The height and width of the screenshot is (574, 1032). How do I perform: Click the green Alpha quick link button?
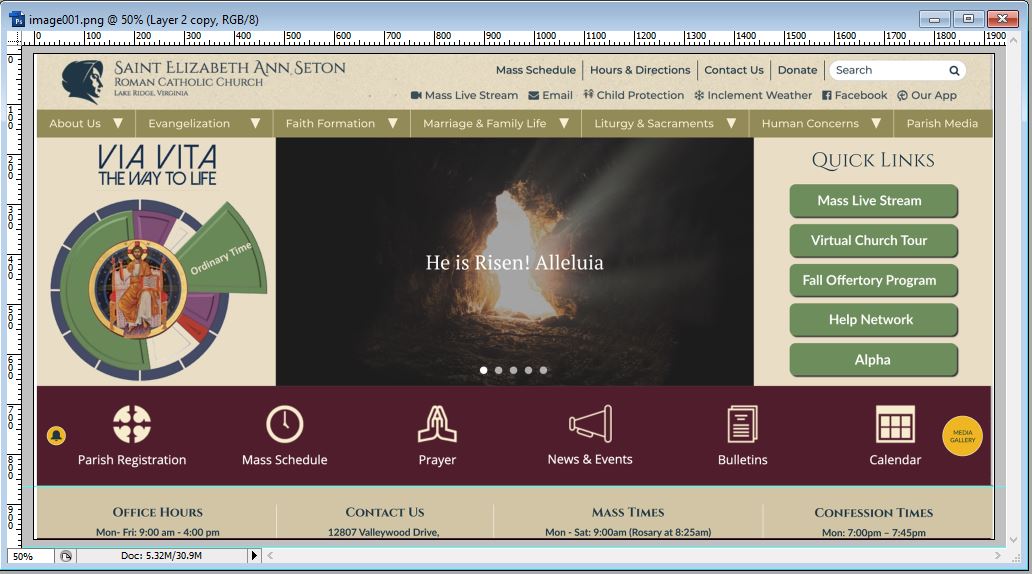tap(872, 360)
